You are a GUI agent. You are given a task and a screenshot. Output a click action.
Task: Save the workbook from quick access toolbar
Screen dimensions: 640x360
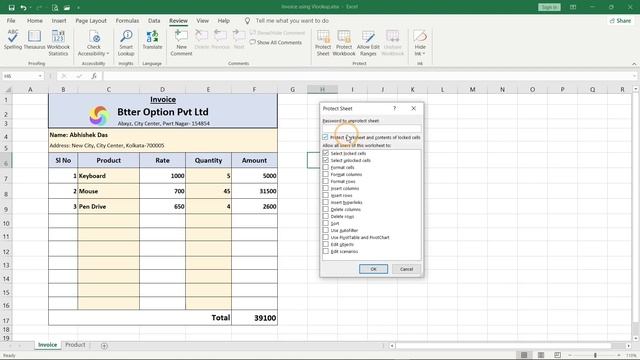click(11, 7)
